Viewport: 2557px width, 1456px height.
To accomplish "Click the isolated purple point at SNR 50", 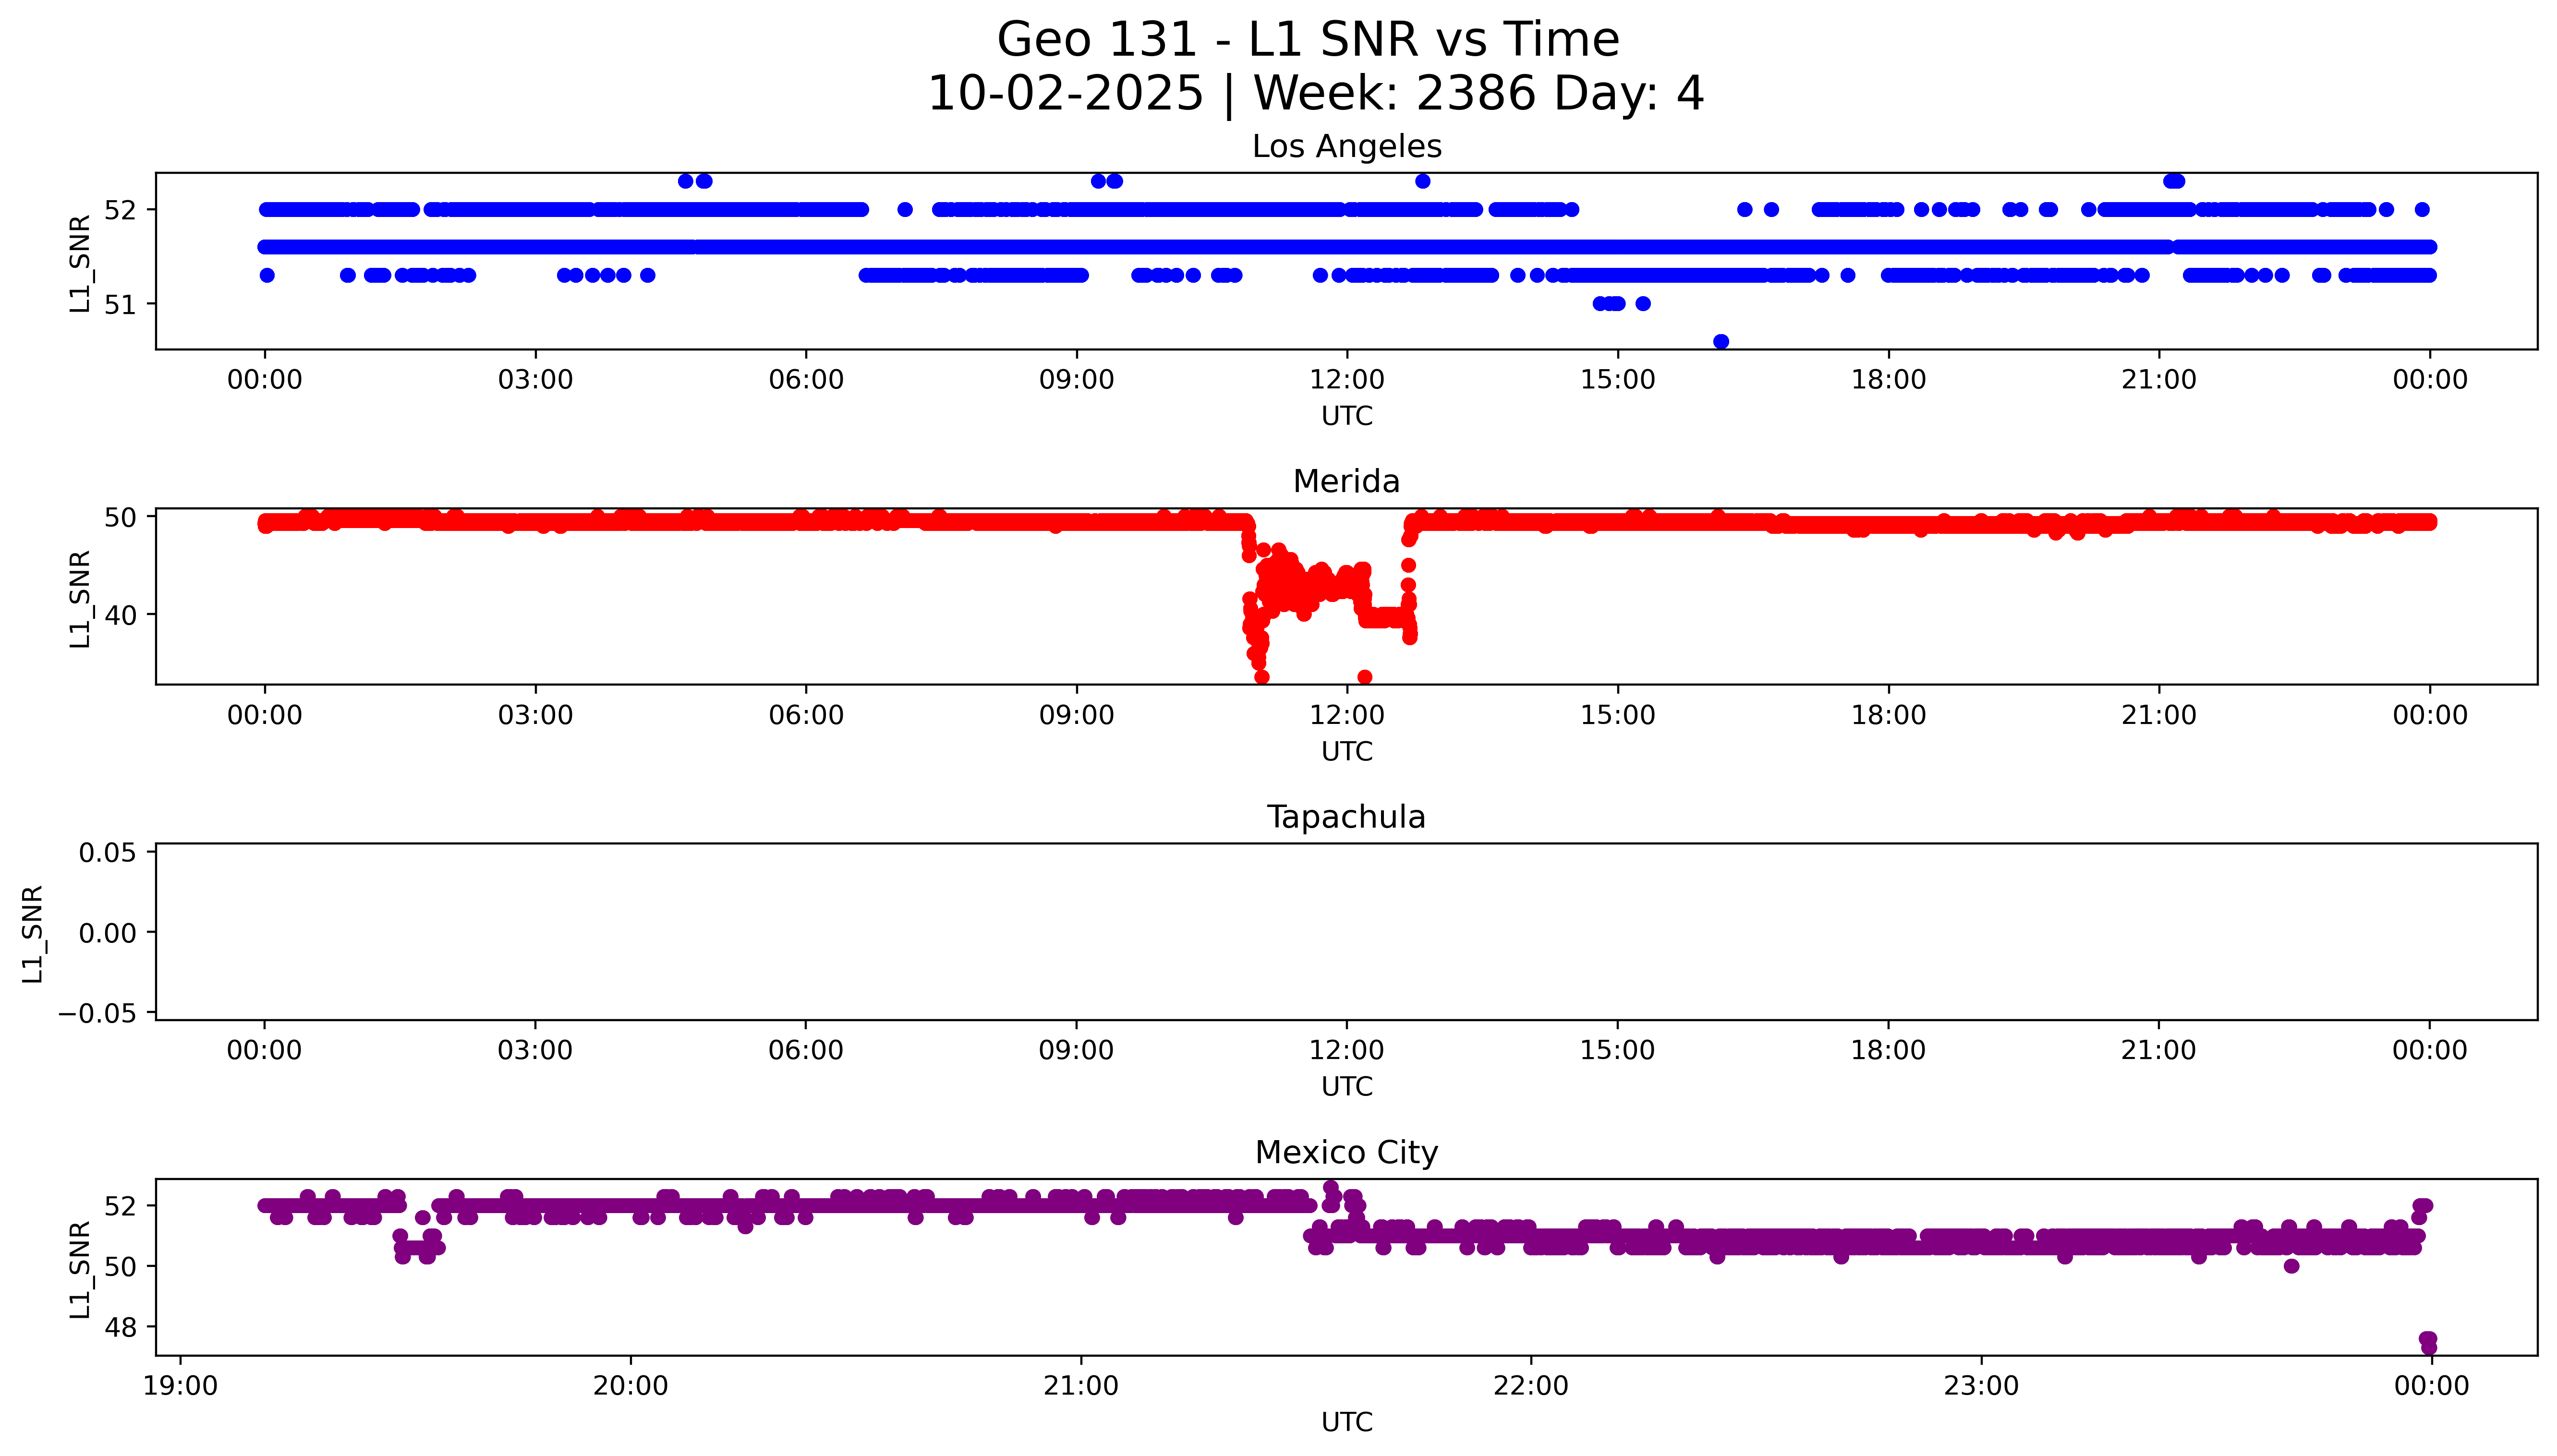I will point(2291,1266).
